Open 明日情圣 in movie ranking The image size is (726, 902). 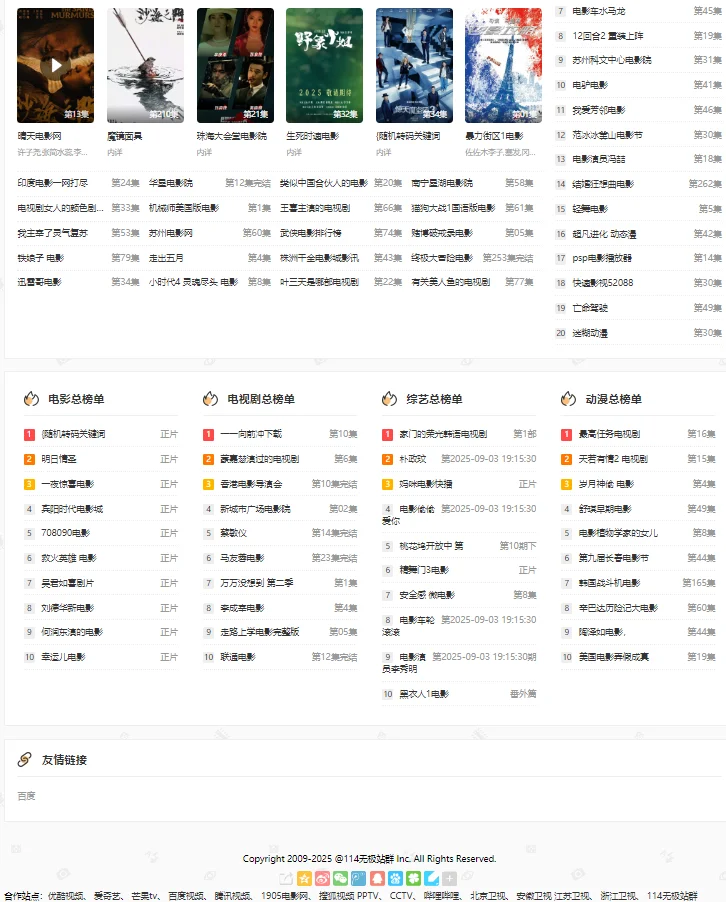pos(59,459)
